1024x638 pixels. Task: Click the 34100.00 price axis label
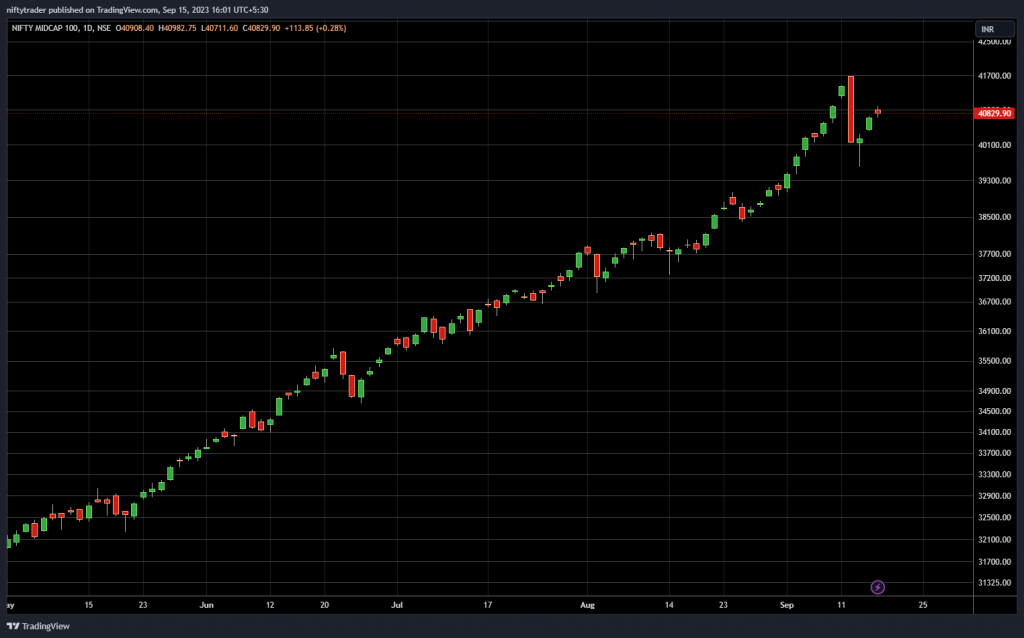point(994,432)
